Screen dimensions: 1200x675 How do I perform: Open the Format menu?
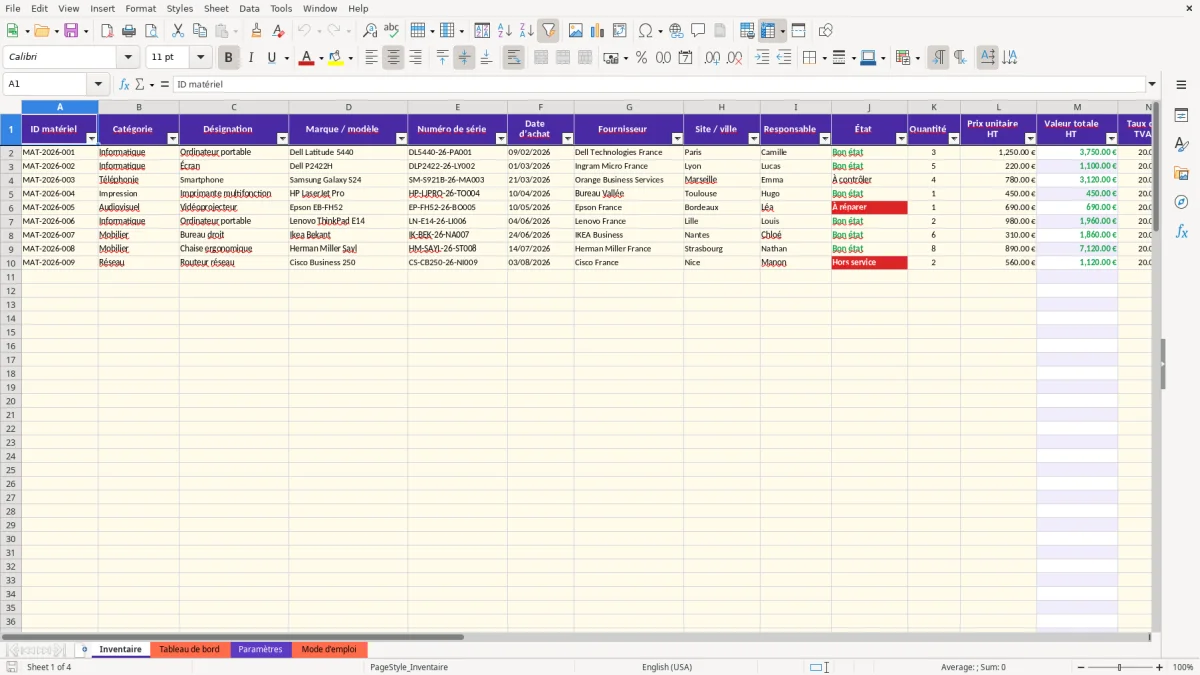click(141, 8)
